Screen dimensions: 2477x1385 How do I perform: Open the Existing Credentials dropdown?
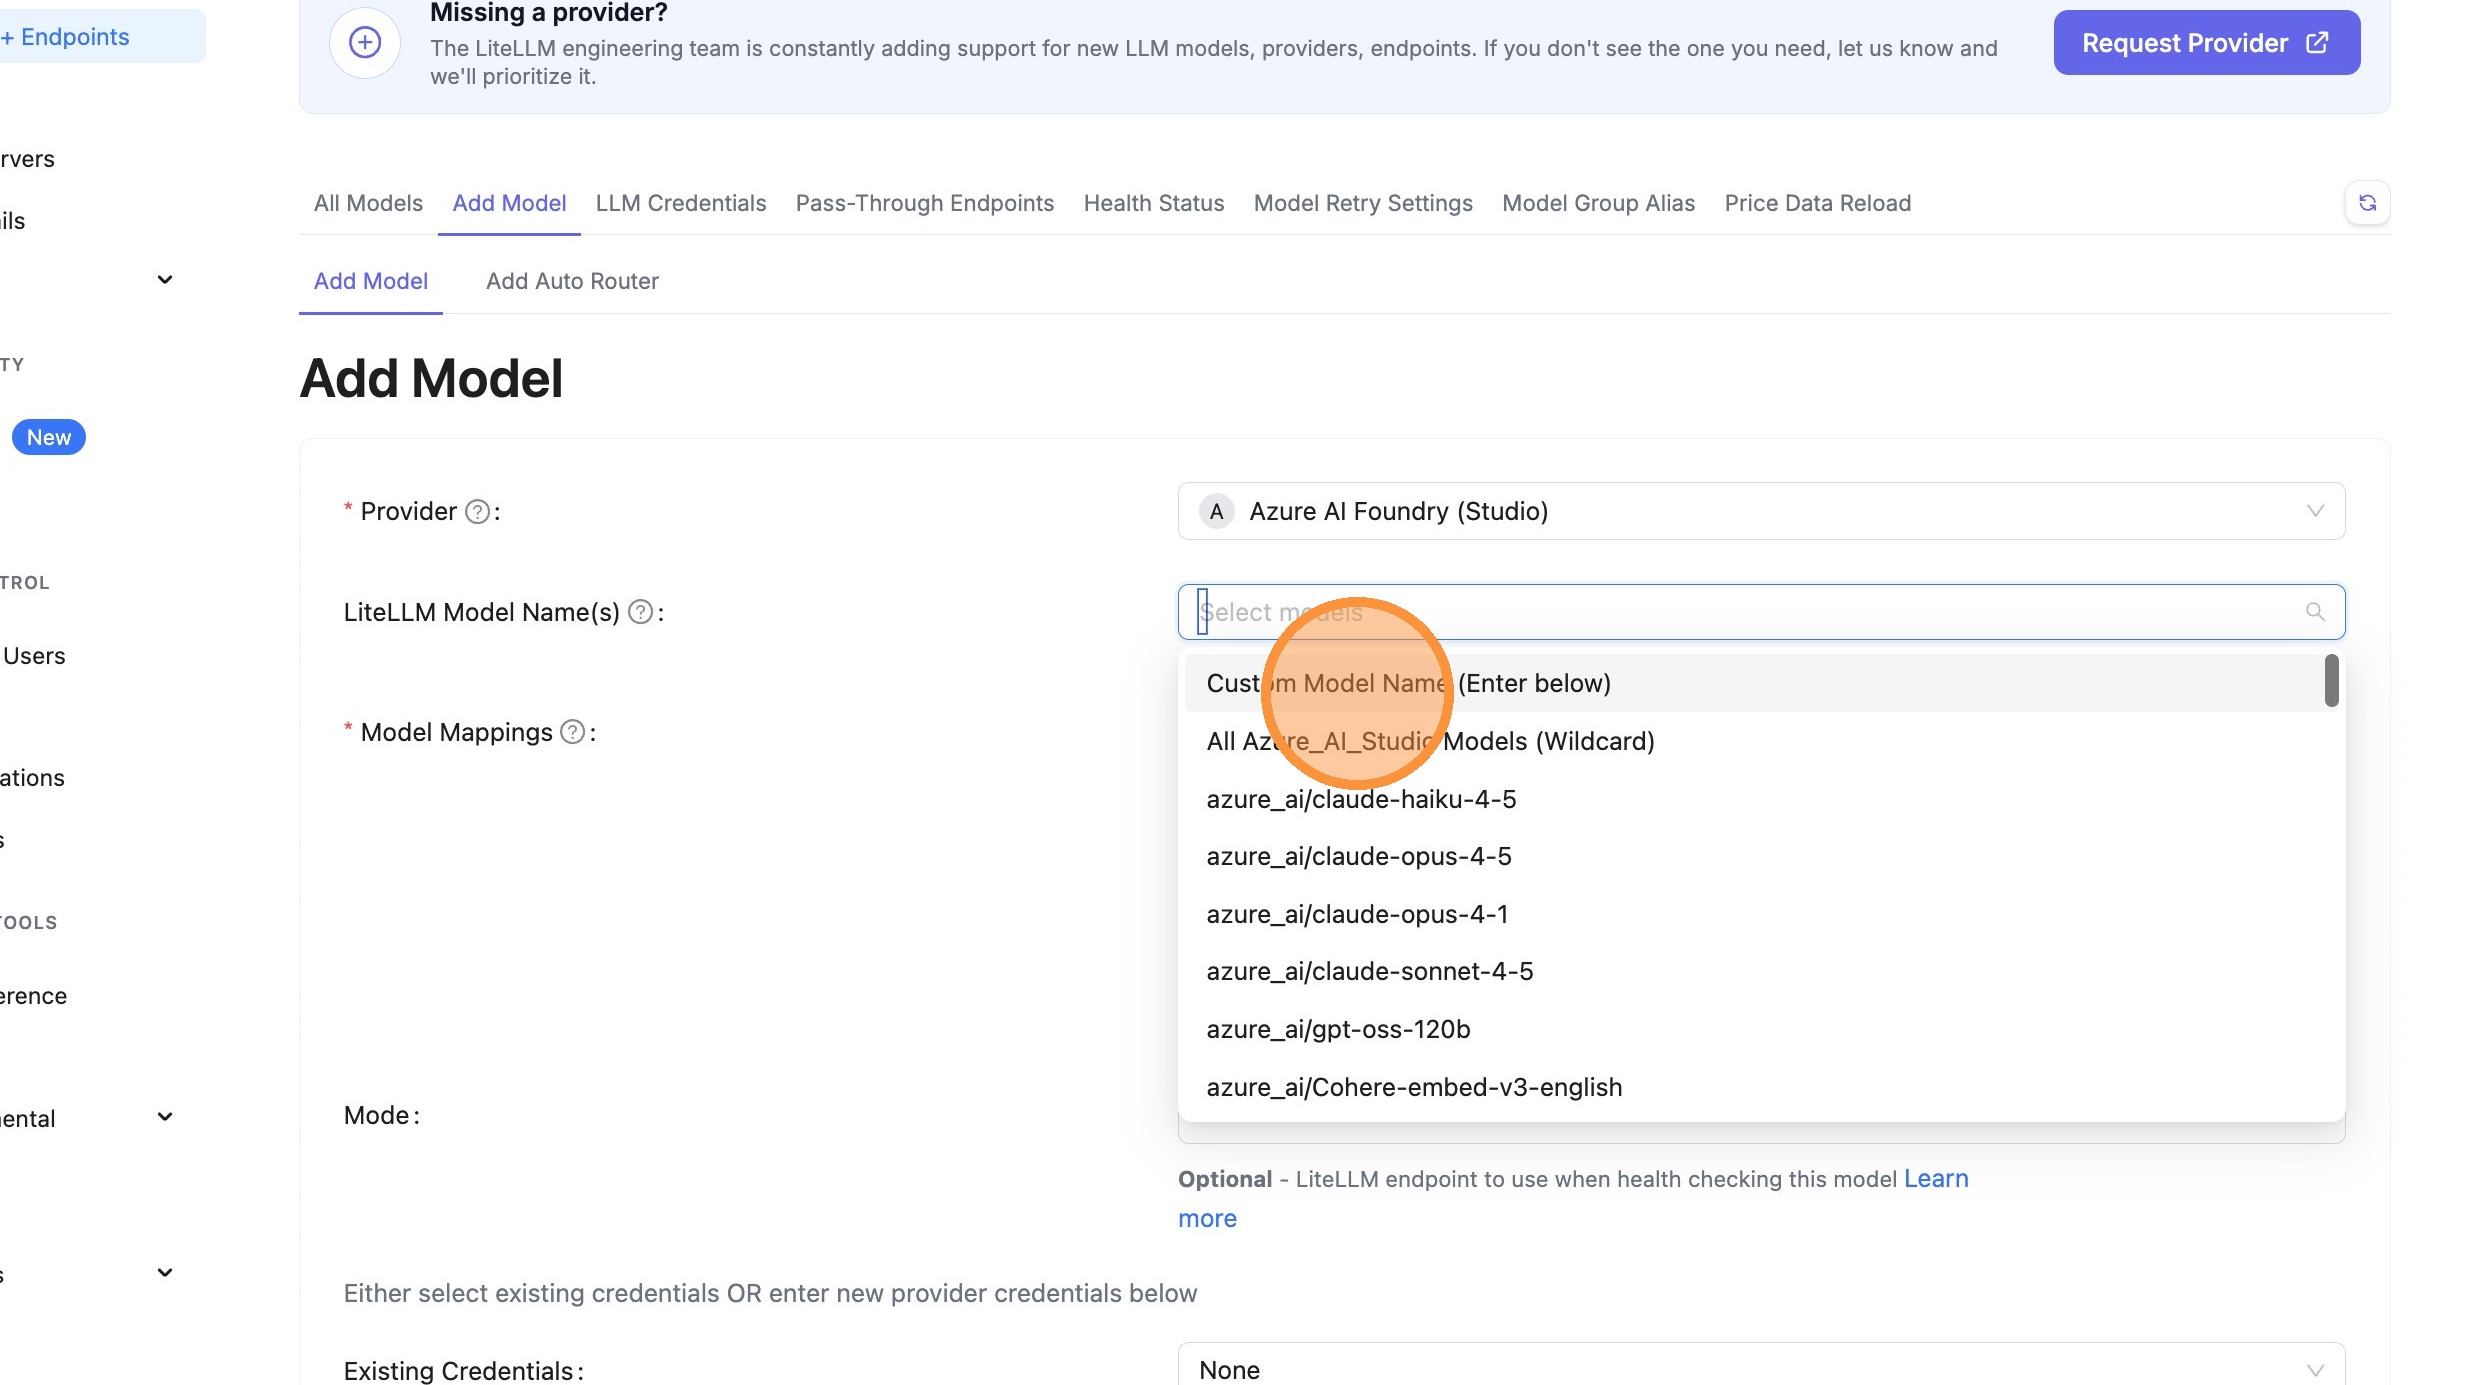click(1760, 1369)
